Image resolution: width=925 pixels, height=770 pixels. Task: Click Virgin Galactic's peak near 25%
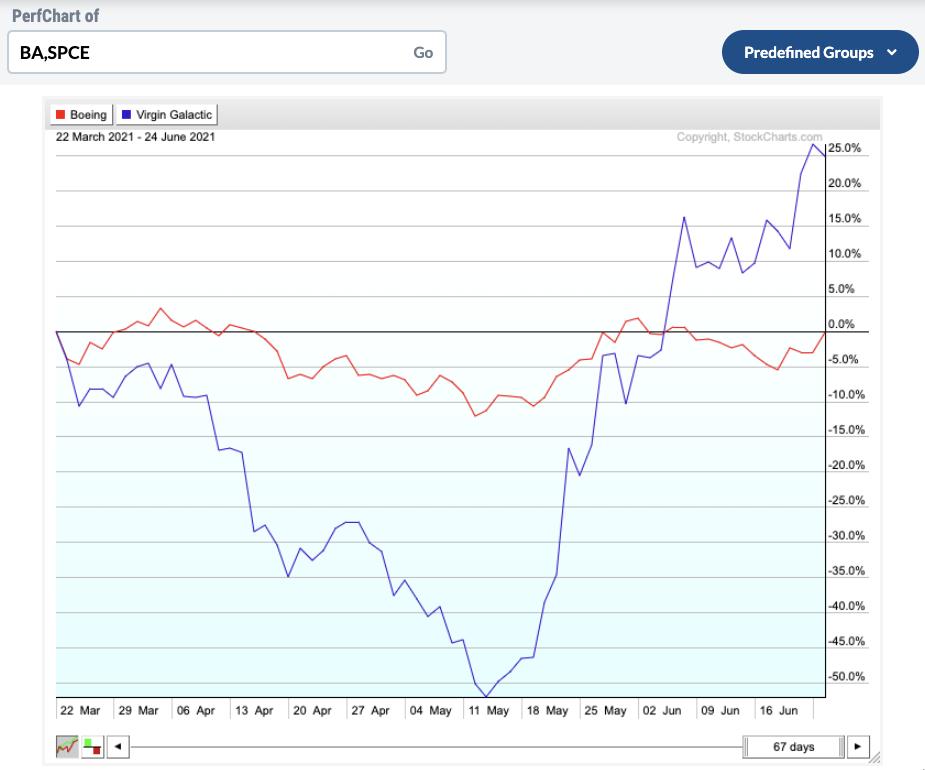pyautogui.click(x=814, y=144)
